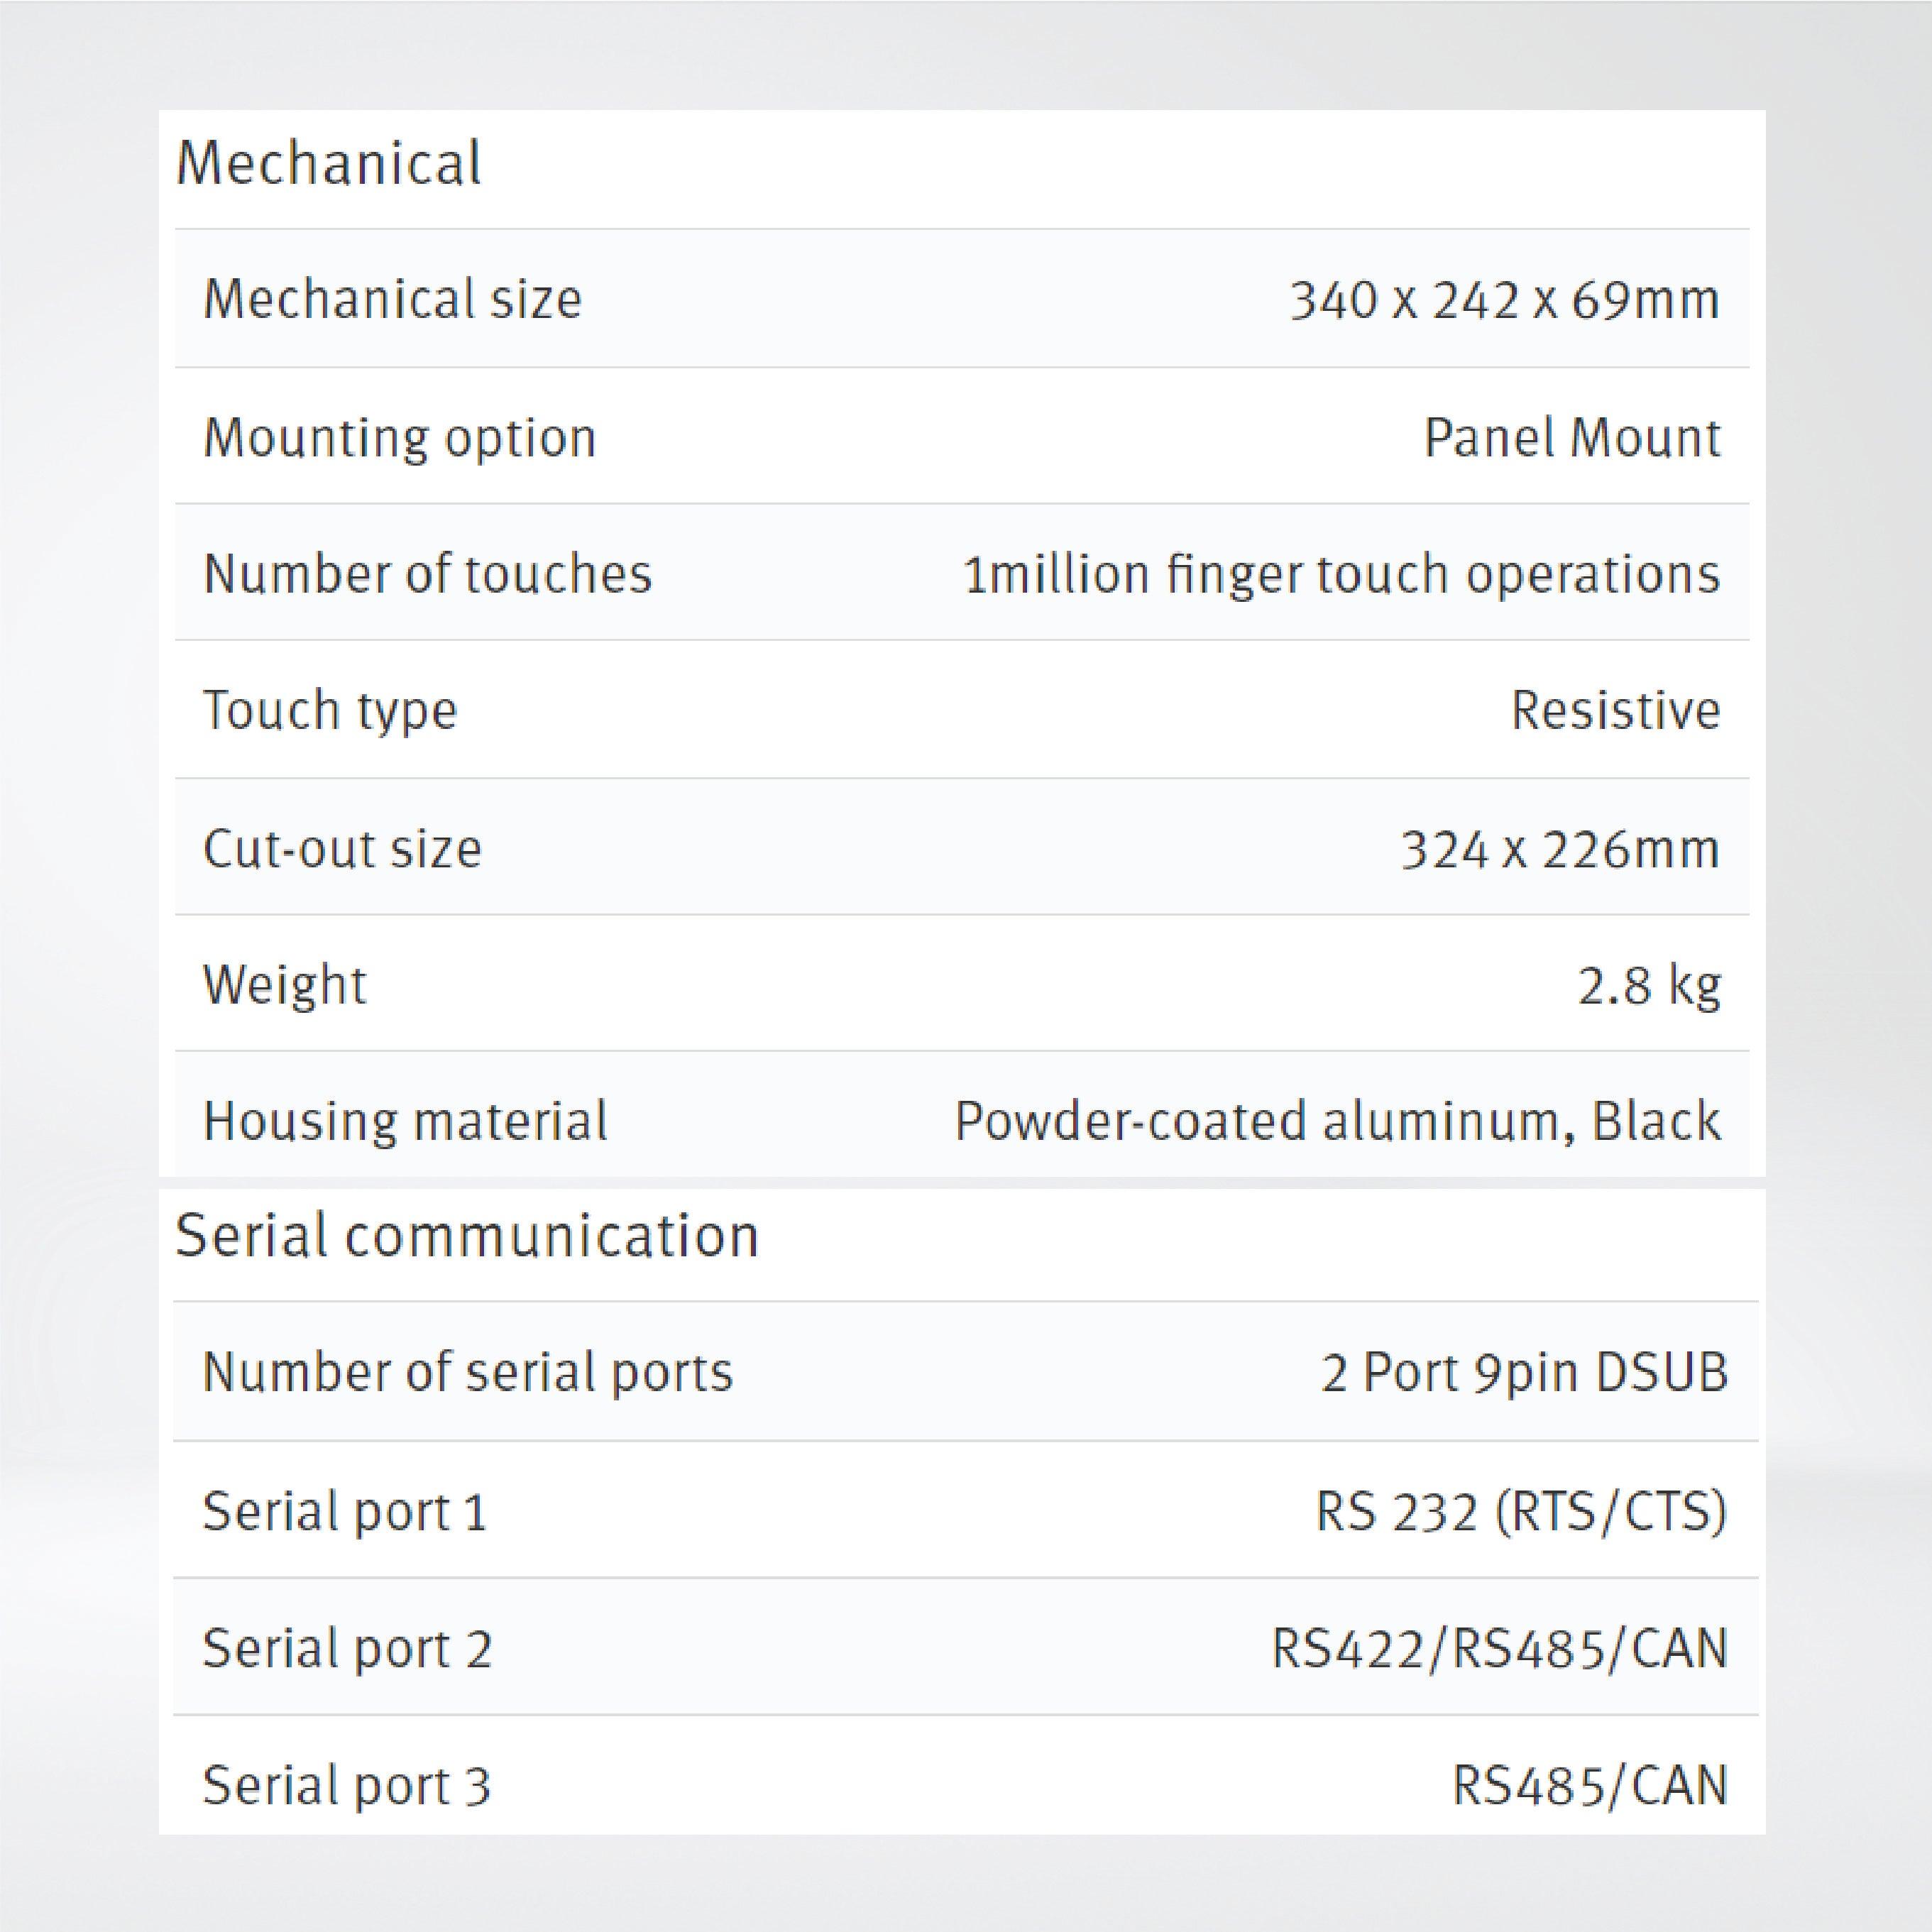Click the RS 232 (RTS/CTS) value
This screenshot has height=1932, width=1932.
click(x=1521, y=1510)
